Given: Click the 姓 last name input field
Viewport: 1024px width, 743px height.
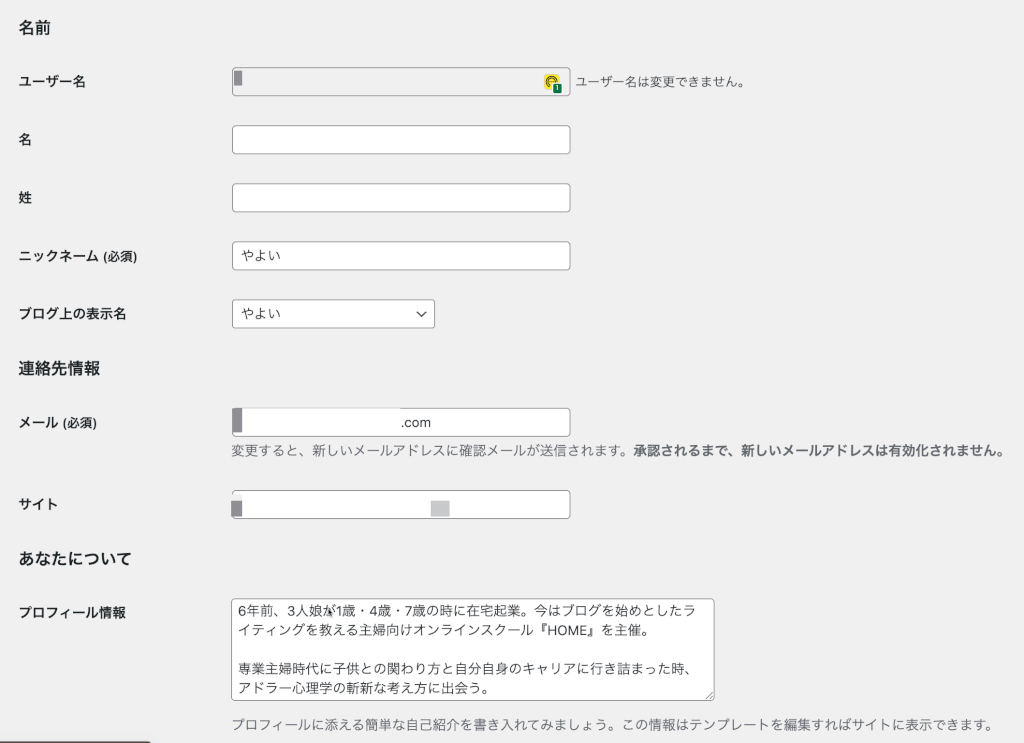Looking at the screenshot, I should [400, 197].
